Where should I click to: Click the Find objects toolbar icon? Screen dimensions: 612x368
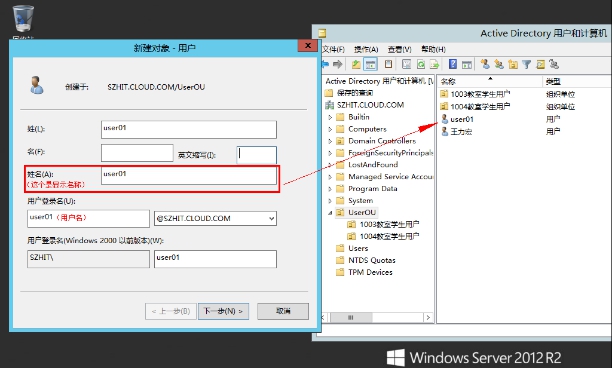coord(541,64)
